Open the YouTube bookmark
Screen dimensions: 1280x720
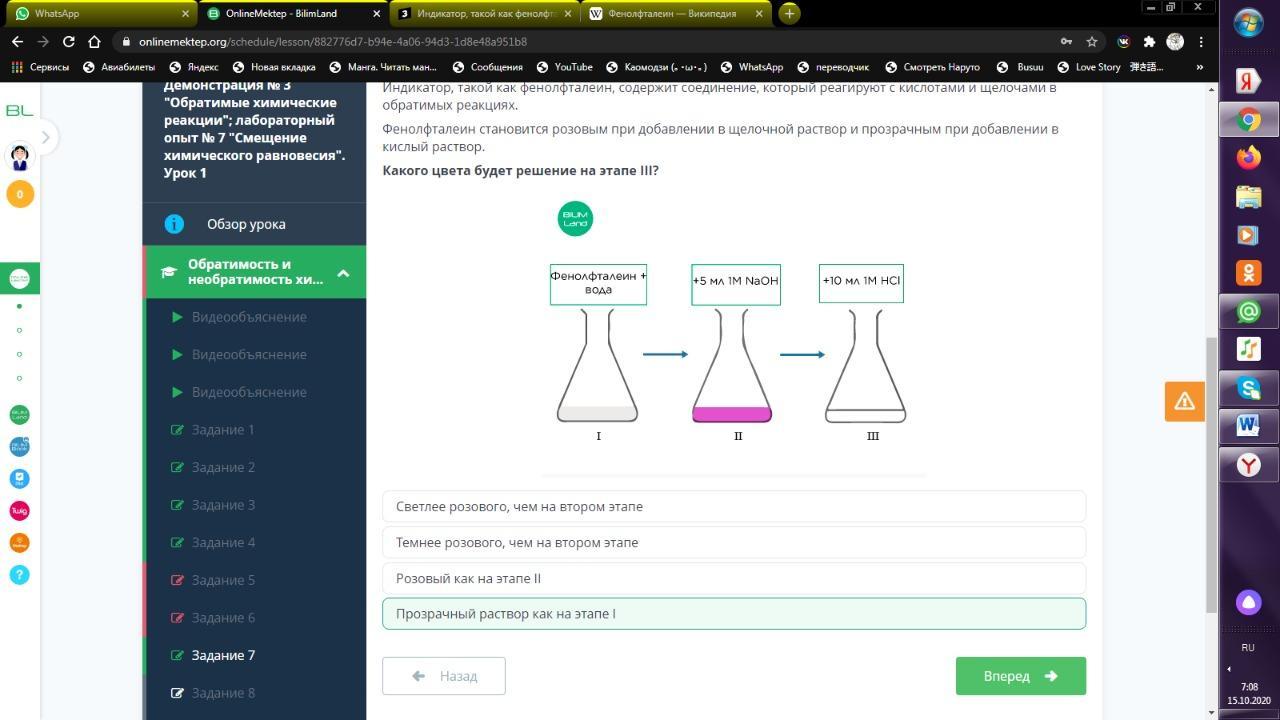coord(564,67)
